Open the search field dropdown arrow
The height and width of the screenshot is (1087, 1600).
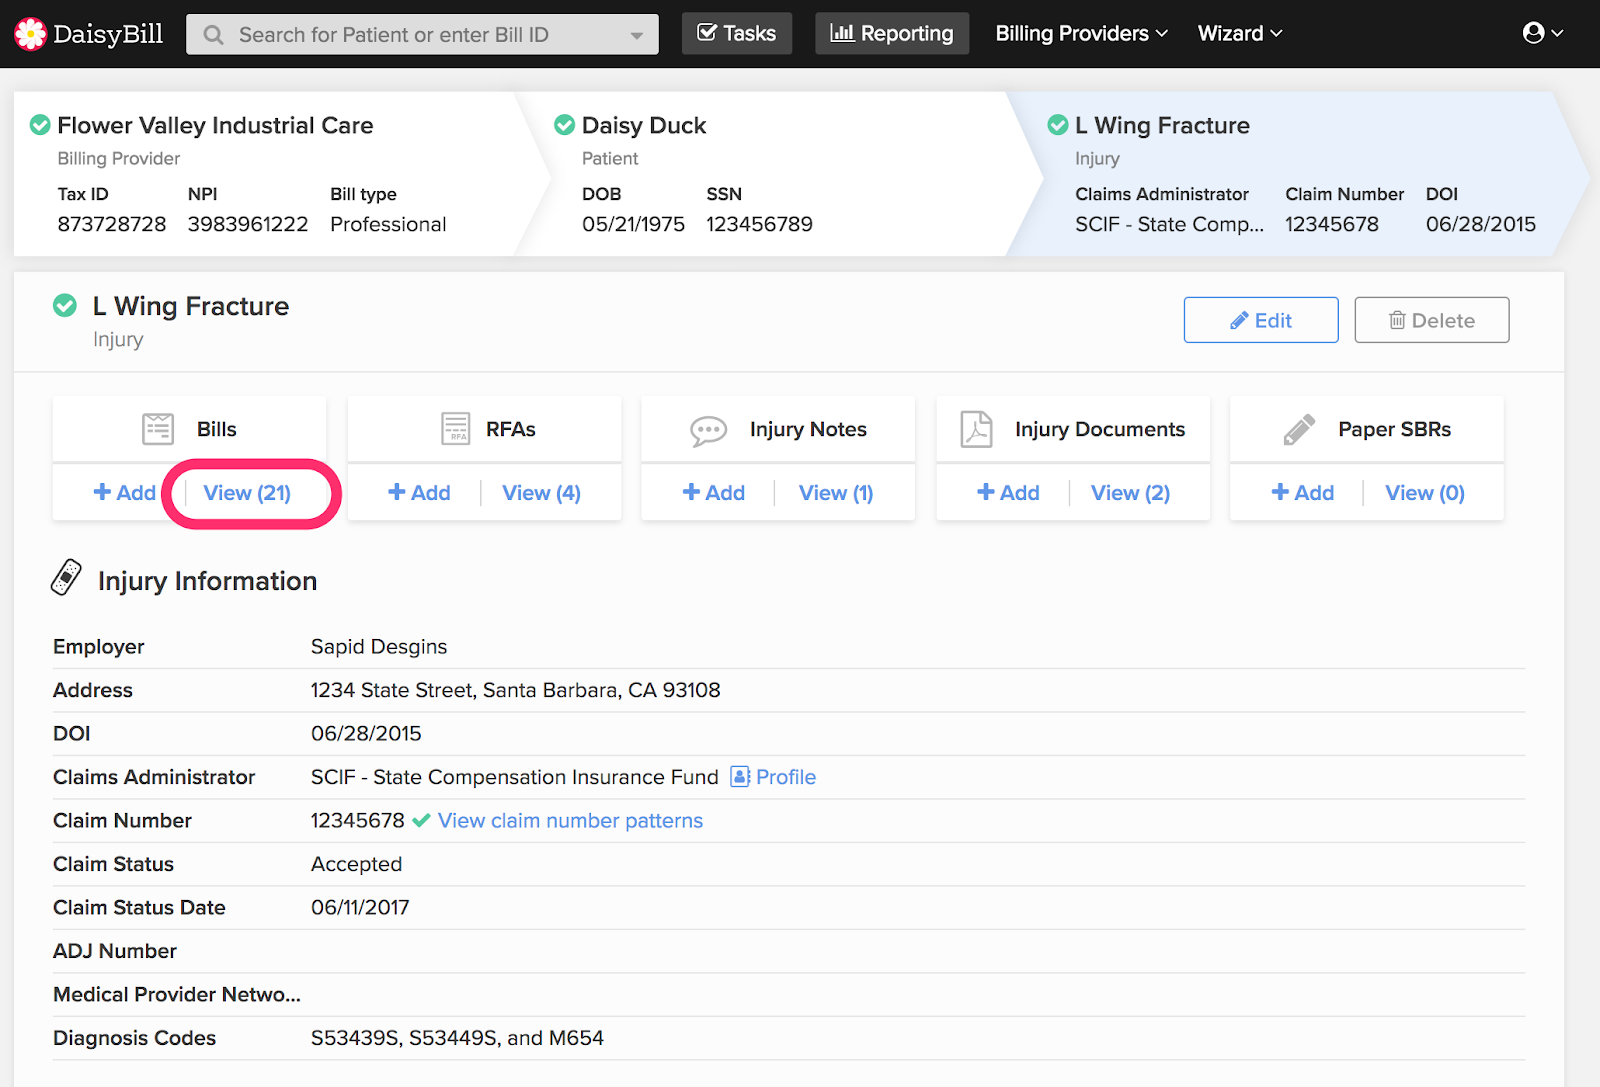[636, 35]
